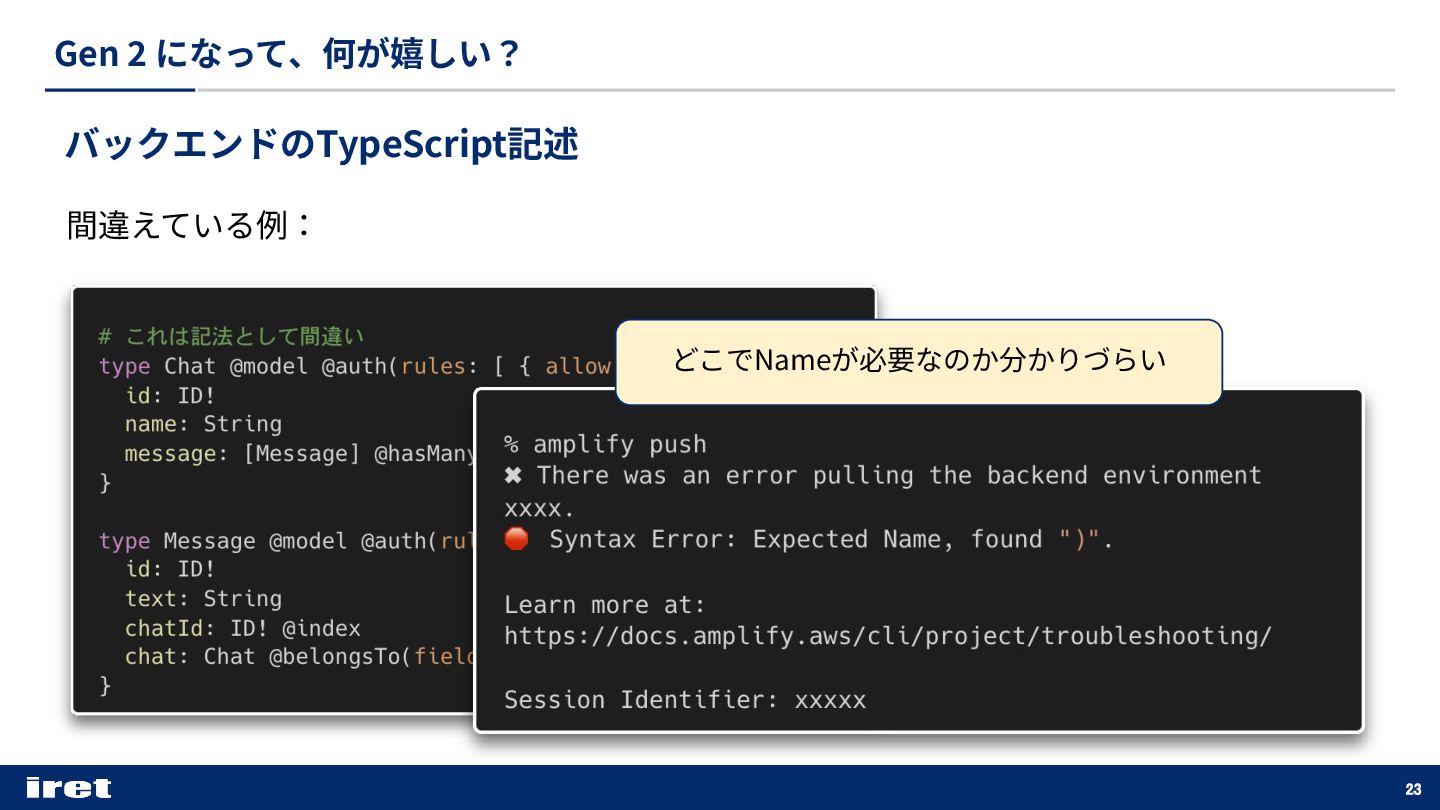The height and width of the screenshot is (810, 1440).
Task: Click the 'name: String' line
Action: point(203,424)
